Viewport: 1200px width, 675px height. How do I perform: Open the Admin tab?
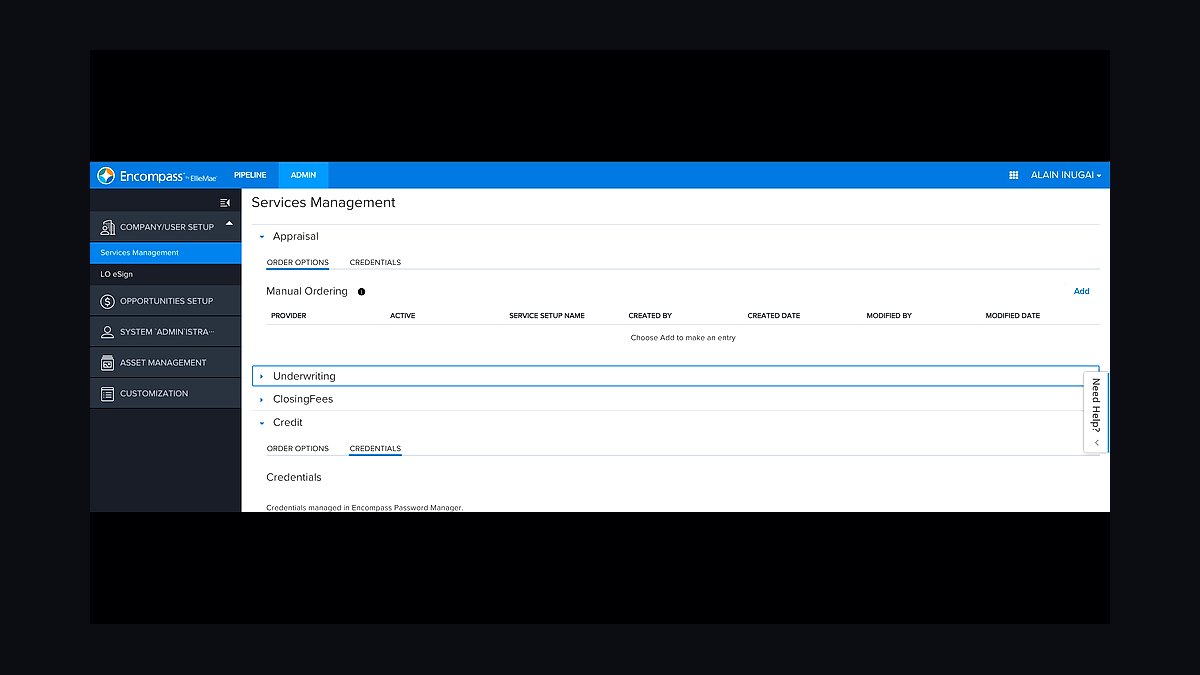pyautogui.click(x=303, y=175)
